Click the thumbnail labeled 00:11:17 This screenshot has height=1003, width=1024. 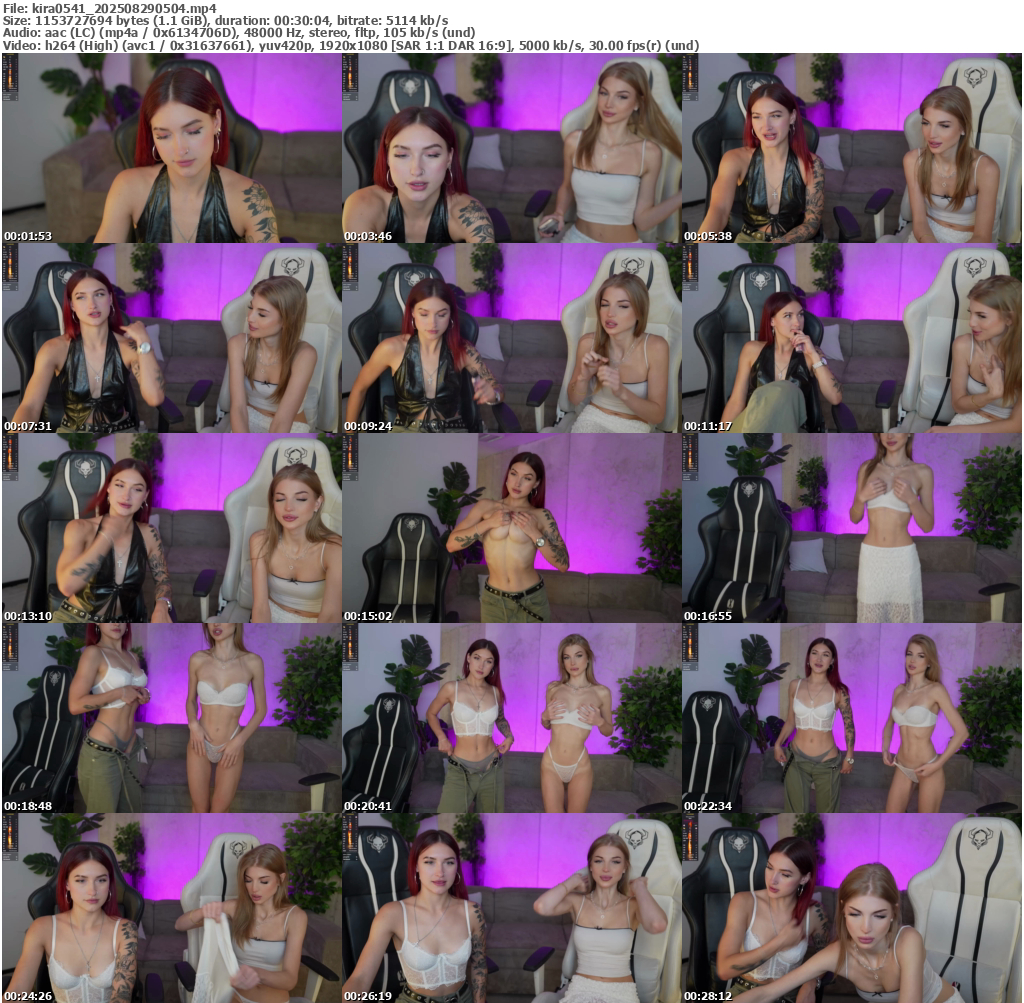point(852,338)
